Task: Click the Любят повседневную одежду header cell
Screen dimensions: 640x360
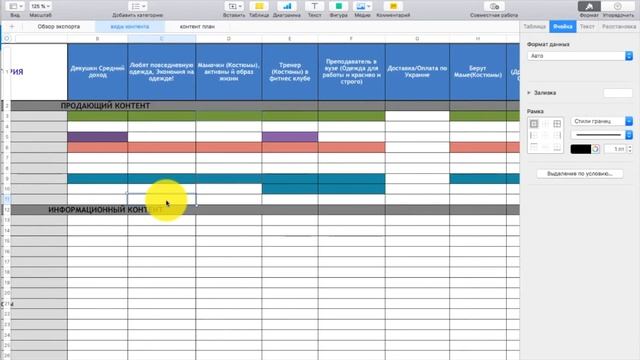Action: coord(161,72)
